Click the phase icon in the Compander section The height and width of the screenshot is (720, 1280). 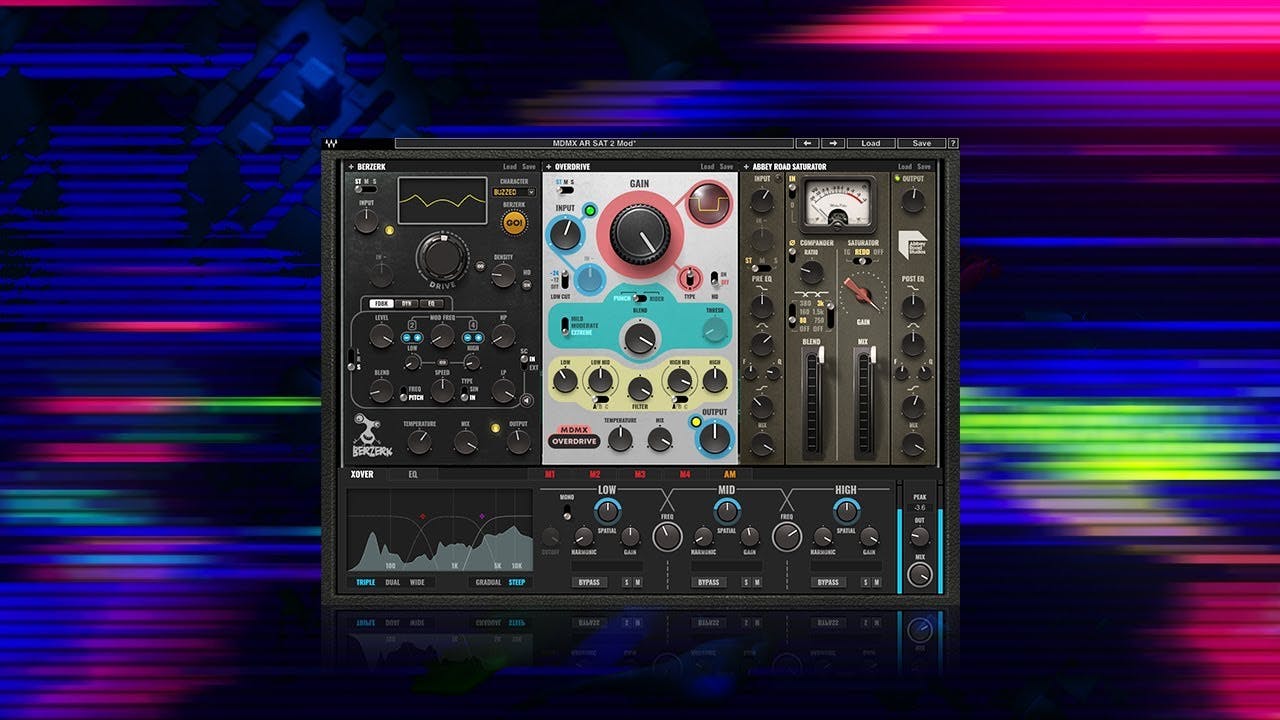(790, 242)
